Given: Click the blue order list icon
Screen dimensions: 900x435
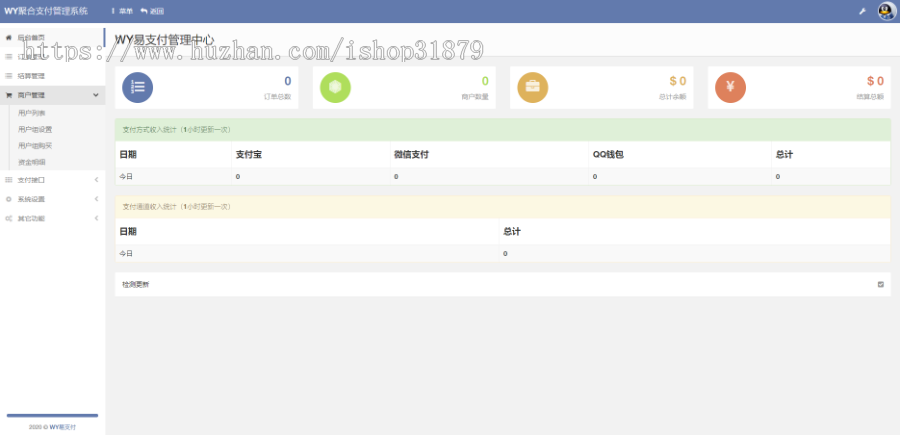Looking at the screenshot, I should coord(137,88).
